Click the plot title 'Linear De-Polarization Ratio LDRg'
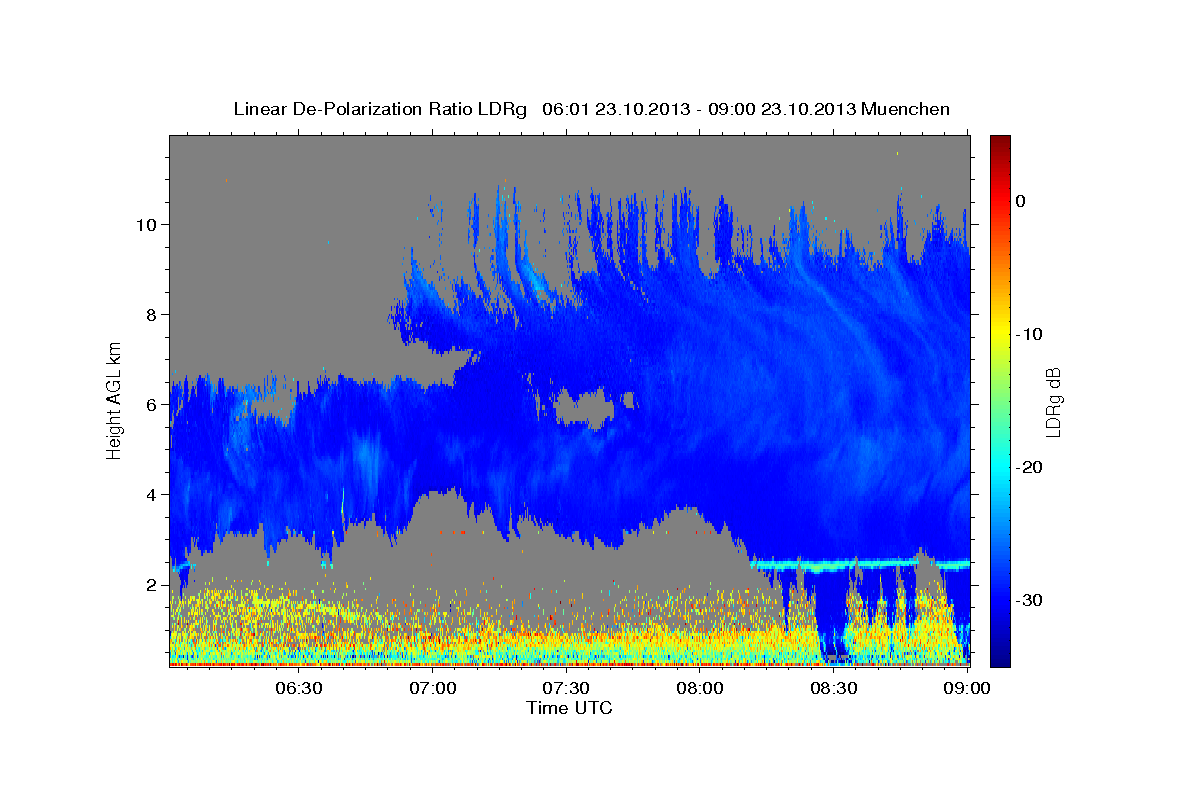1200x800 pixels. [380, 109]
